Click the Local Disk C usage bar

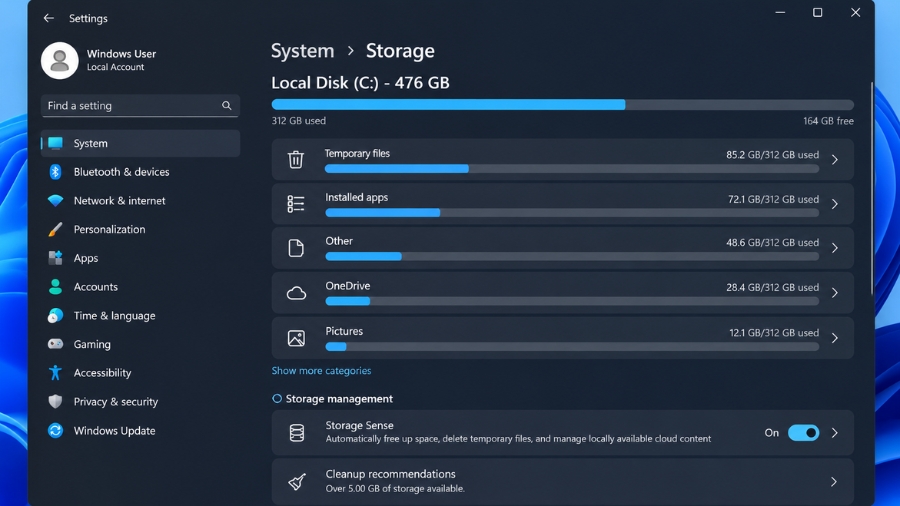pyautogui.click(x=562, y=104)
